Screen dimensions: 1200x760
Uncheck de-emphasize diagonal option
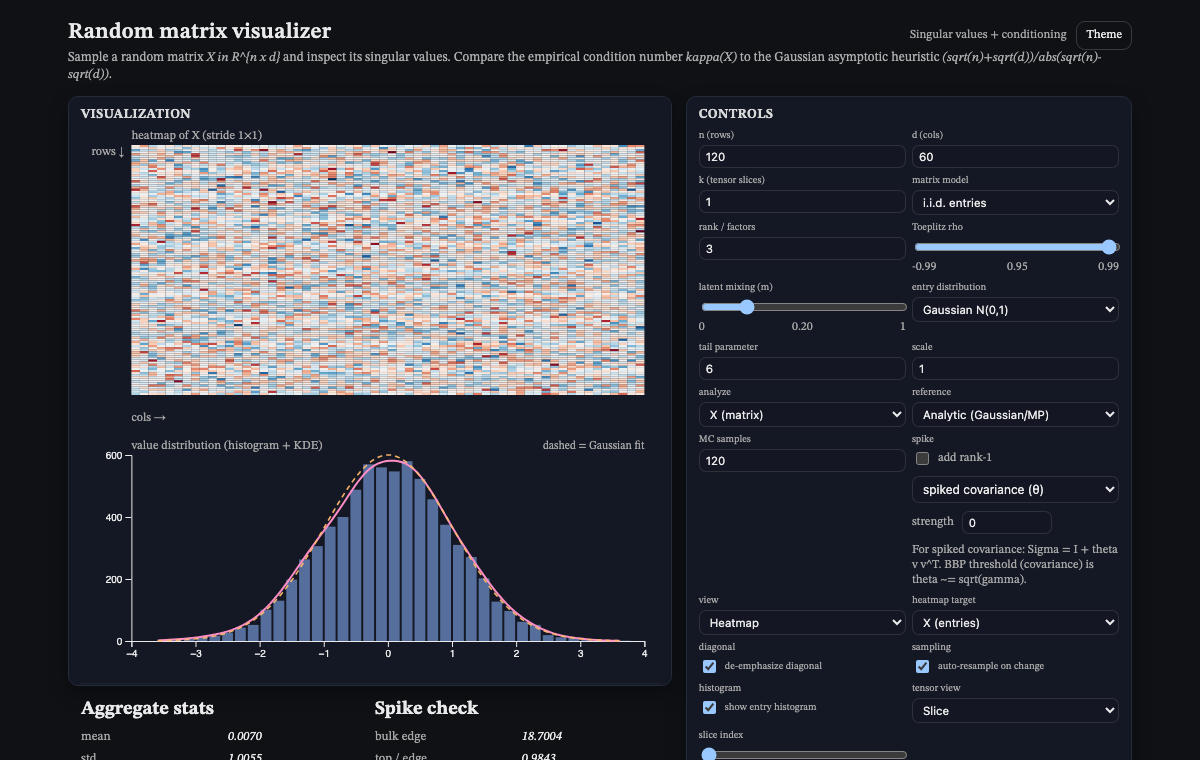pos(709,666)
